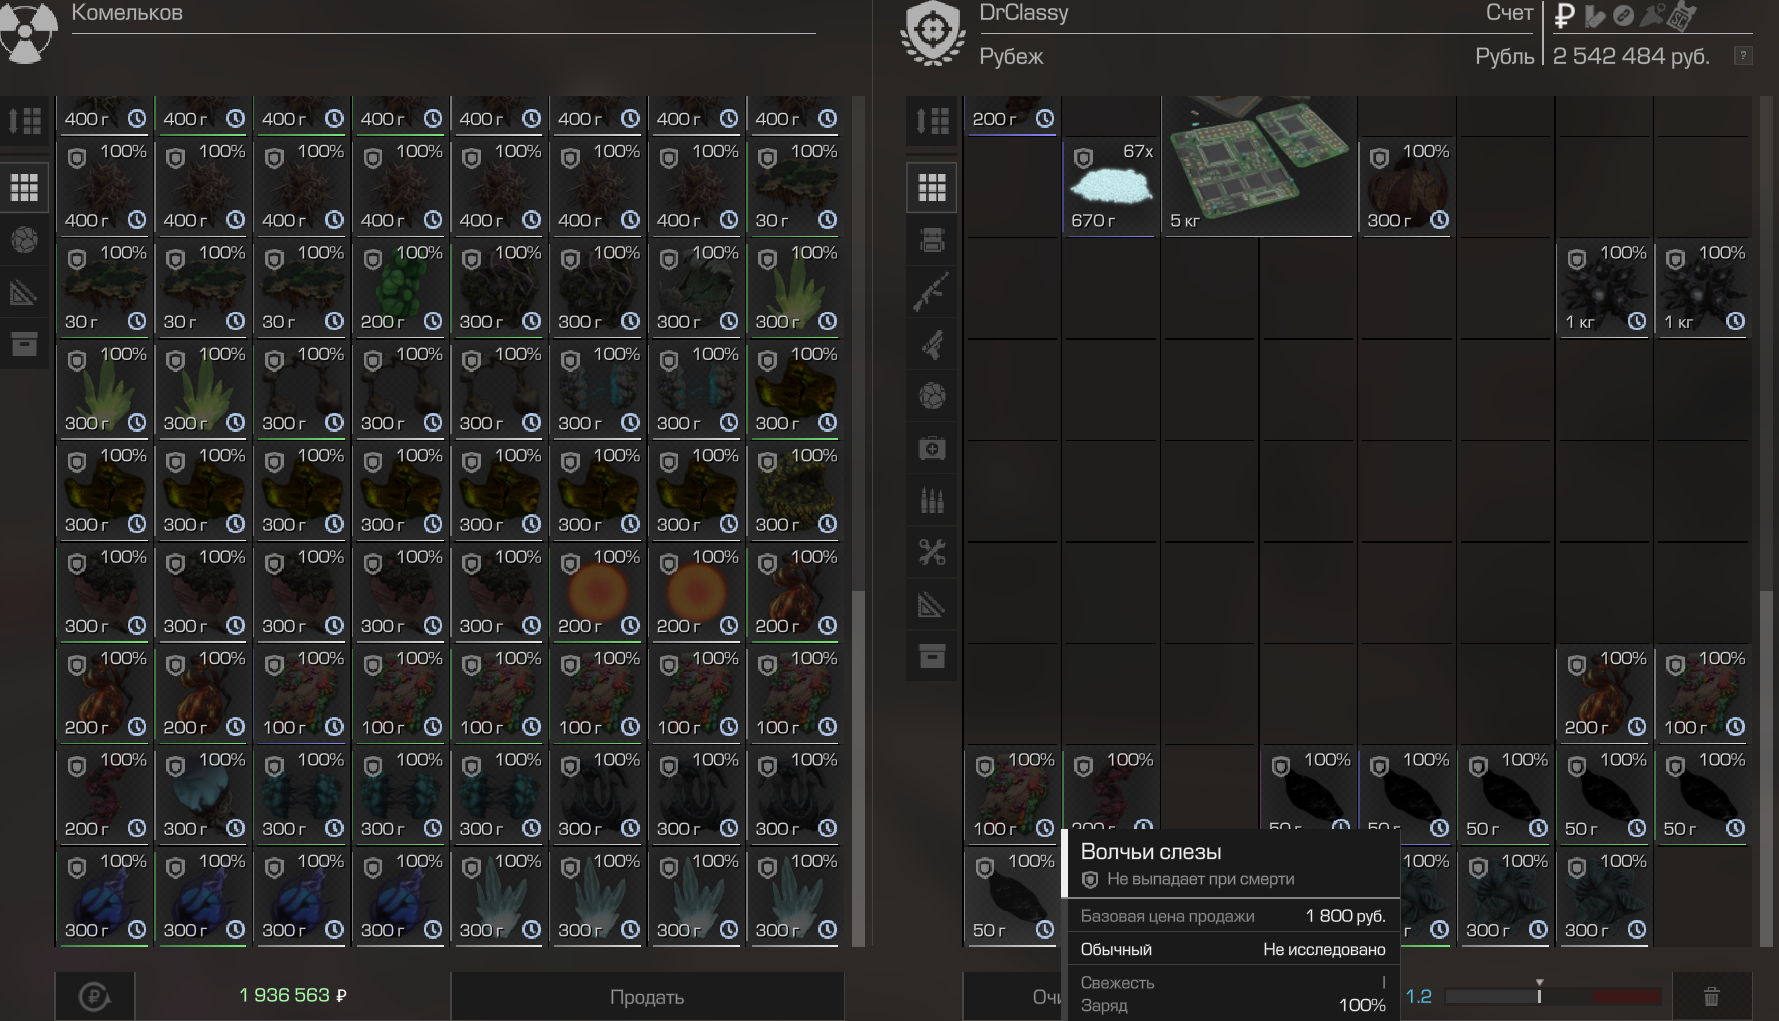The height and width of the screenshot is (1021, 1779).
Task: Select the wrench tools filter in player inventory
Action: click(x=931, y=553)
